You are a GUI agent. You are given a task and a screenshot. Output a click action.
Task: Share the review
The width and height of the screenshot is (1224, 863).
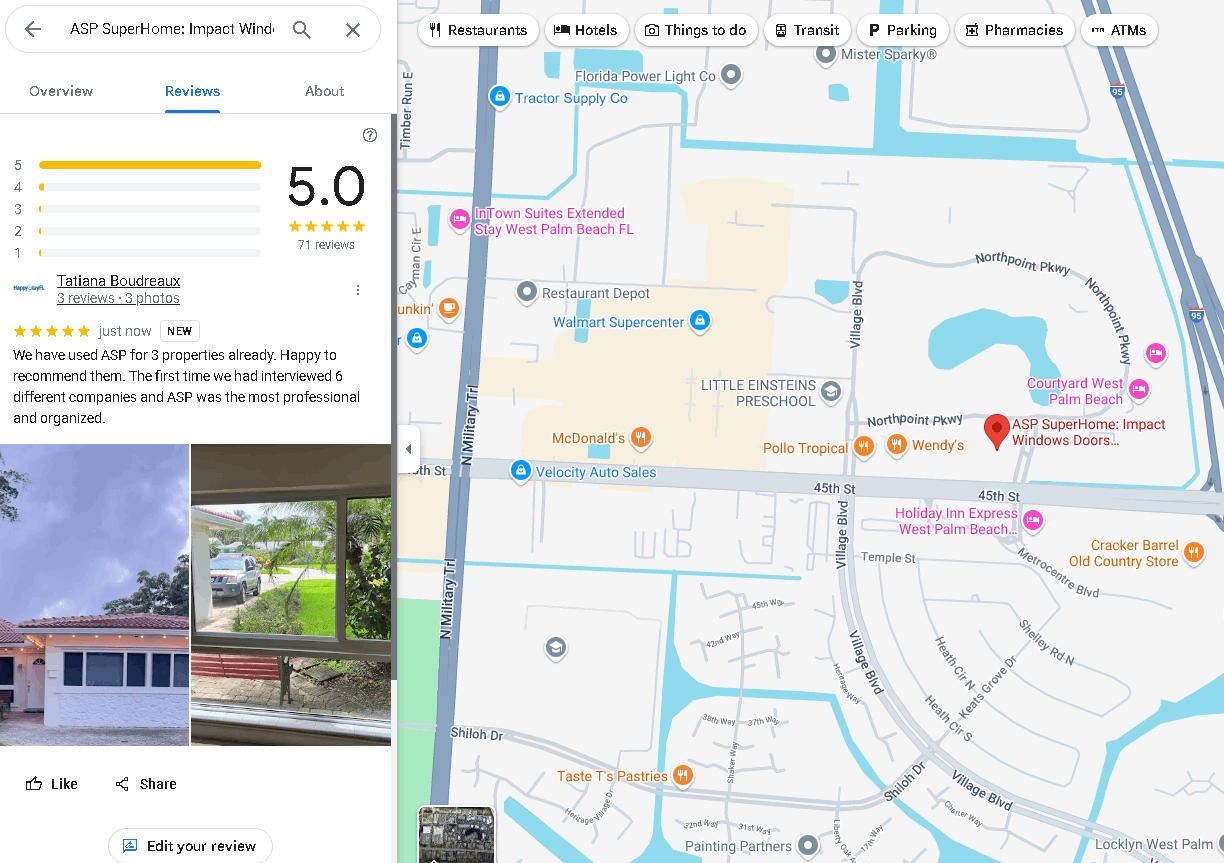coord(146,784)
